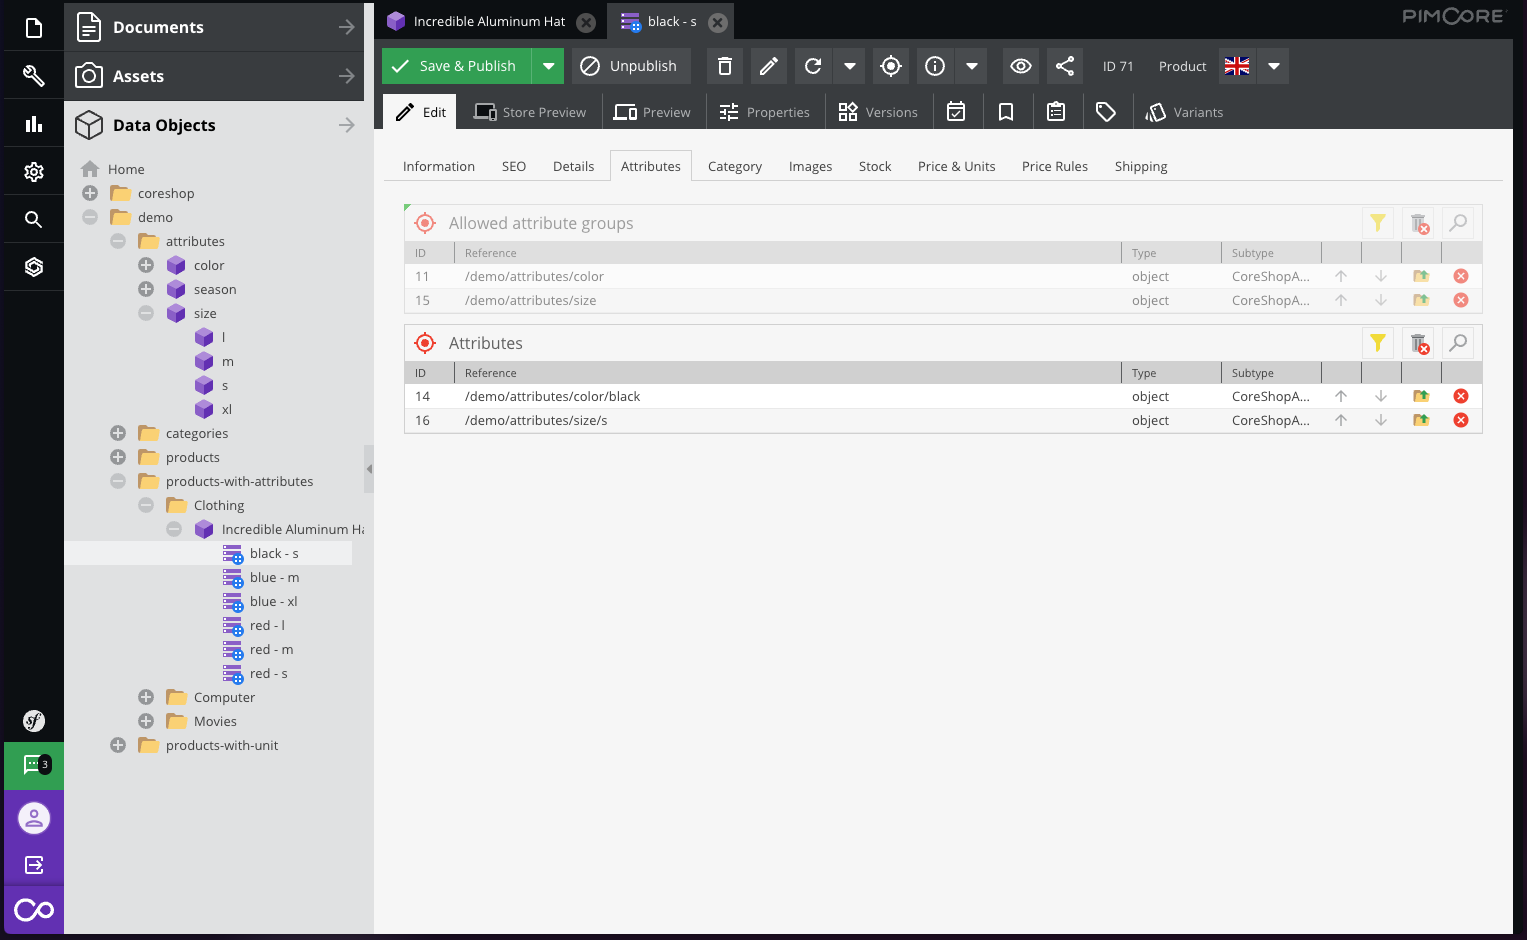Open the language flag dropdown
This screenshot has height=940, width=1527.
[x=1273, y=66]
